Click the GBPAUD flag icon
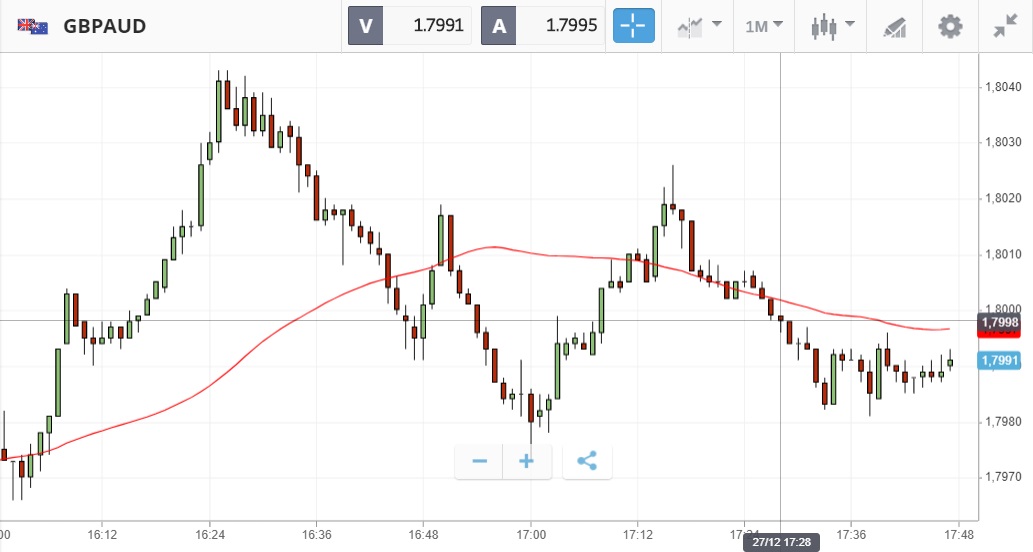Image resolution: width=1033 pixels, height=552 pixels. click(33, 26)
